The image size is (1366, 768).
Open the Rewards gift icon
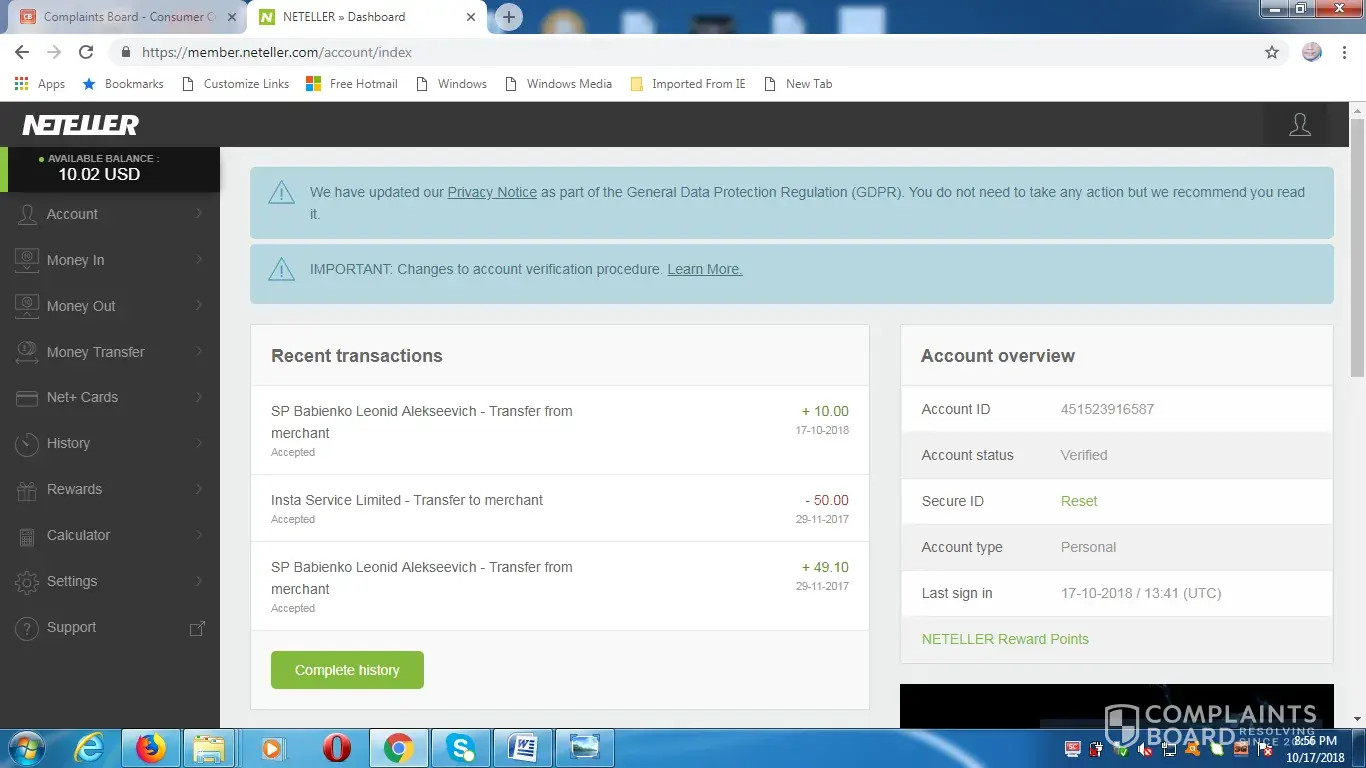point(28,489)
